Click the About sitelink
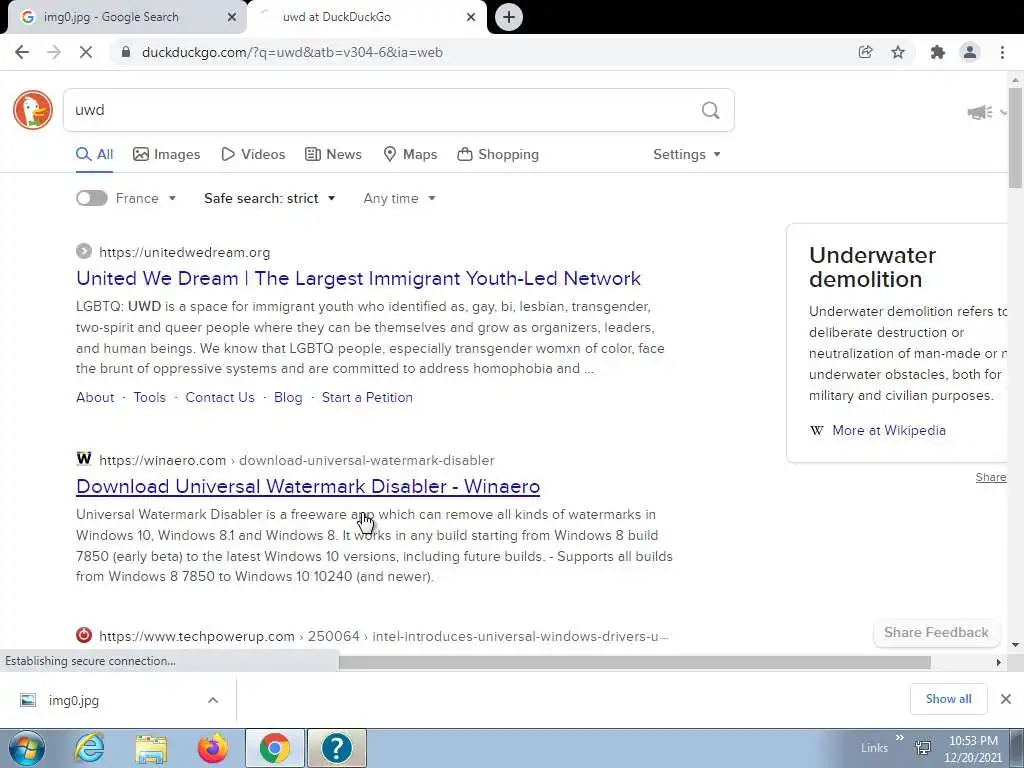Screen dimensions: 1024x768 click(95, 397)
